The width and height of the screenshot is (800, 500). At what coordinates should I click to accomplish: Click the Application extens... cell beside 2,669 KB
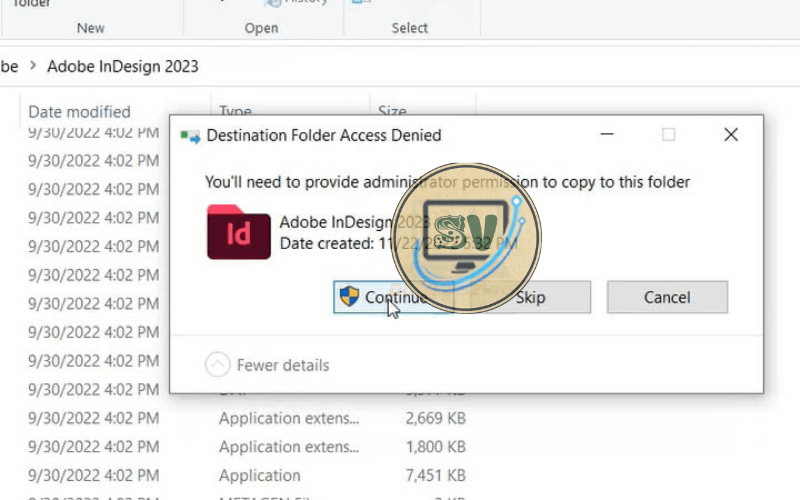click(289, 418)
